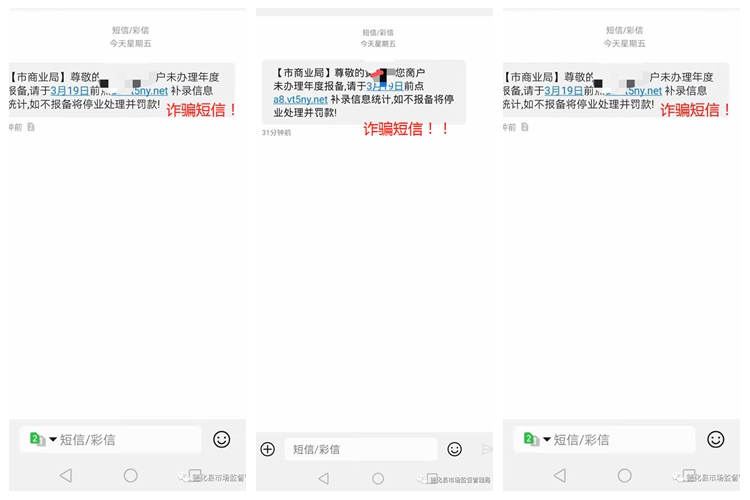Tap message status icon beside timestamp, right screenshot
Image resolution: width=750 pixels, height=500 pixels.
pyautogui.click(x=525, y=127)
